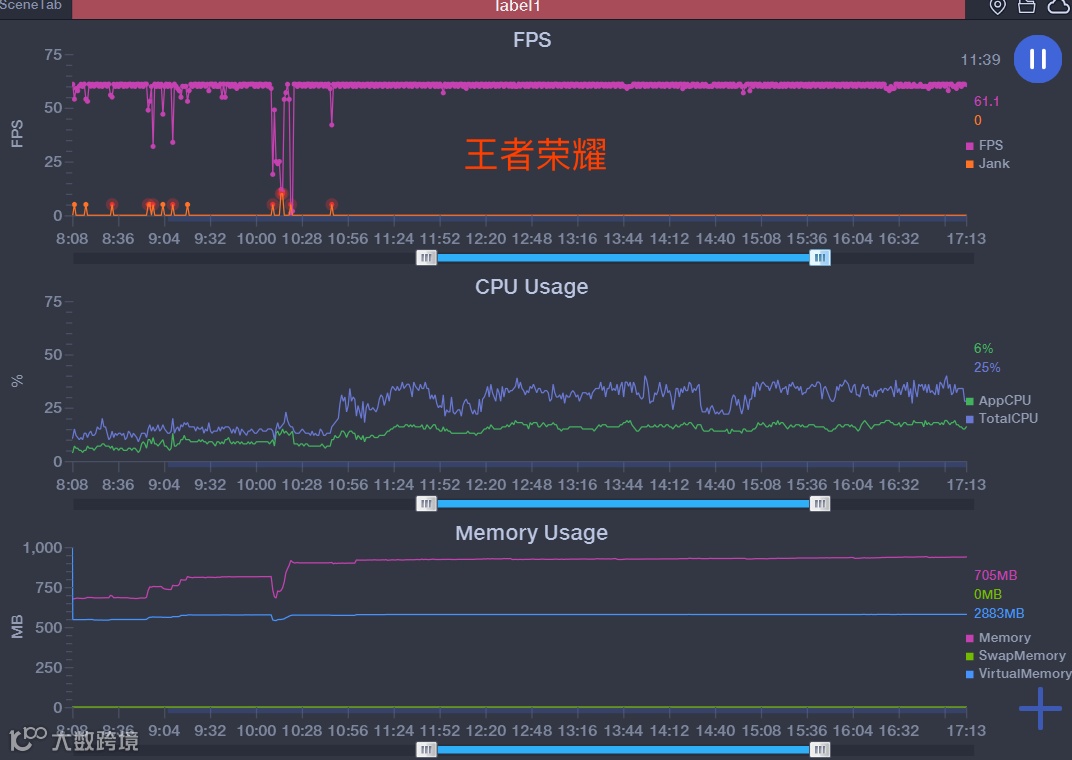The height and width of the screenshot is (760, 1072).
Task: Pause recording with the blue pause button
Action: 1037,59
